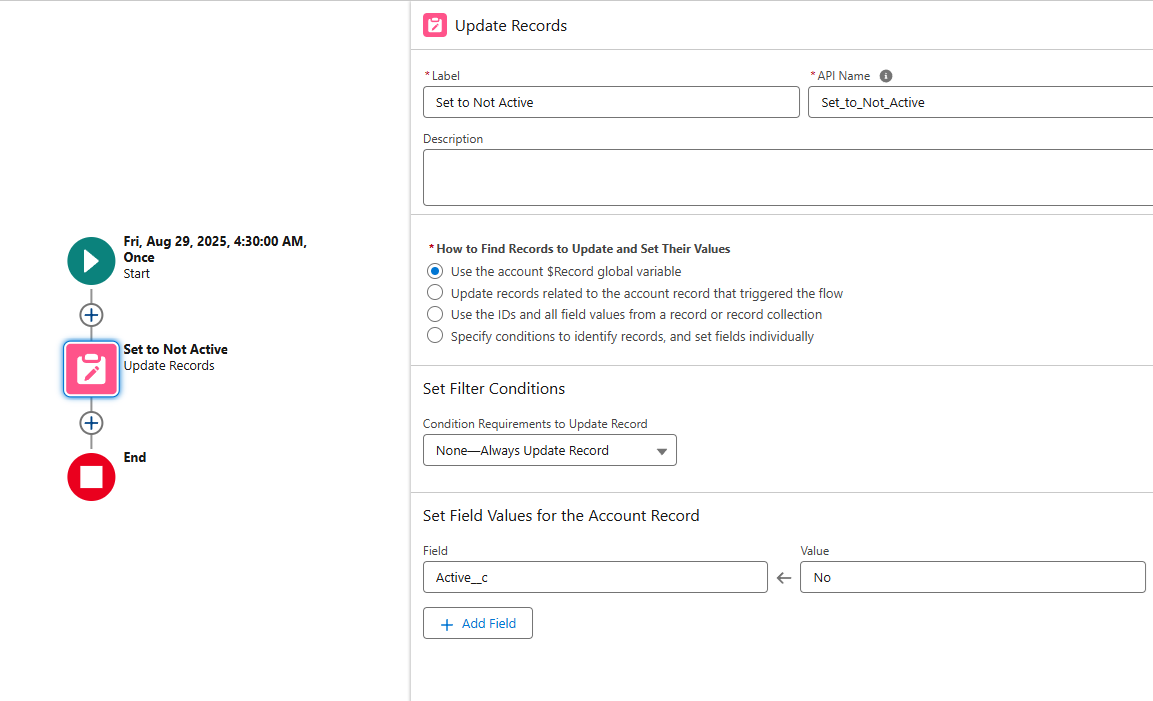Edit the API Name input field
The height and width of the screenshot is (701, 1153).
[x=980, y=102]
